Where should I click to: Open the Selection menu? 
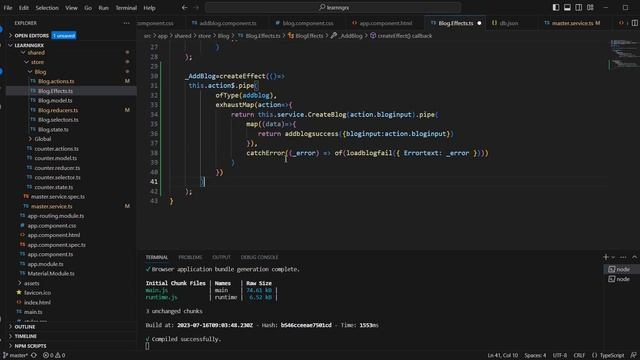point(47,8)
